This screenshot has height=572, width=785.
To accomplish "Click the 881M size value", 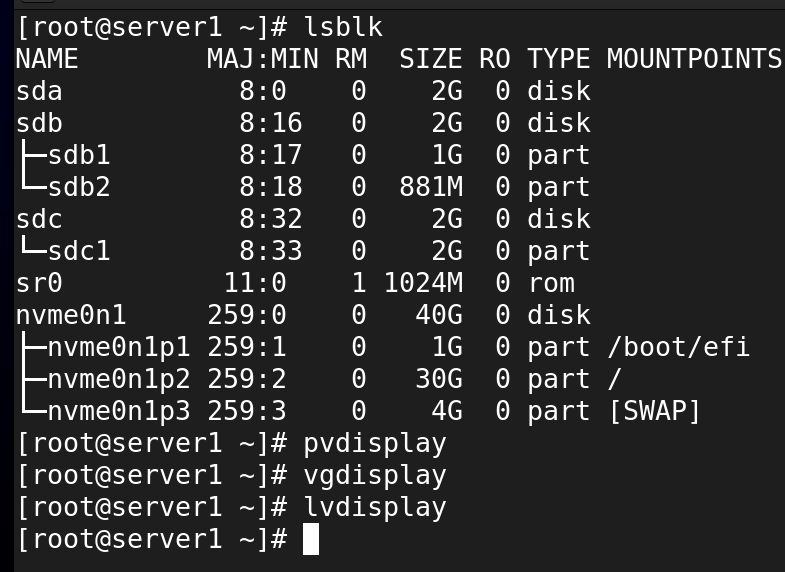I will [x=431, y=187].
